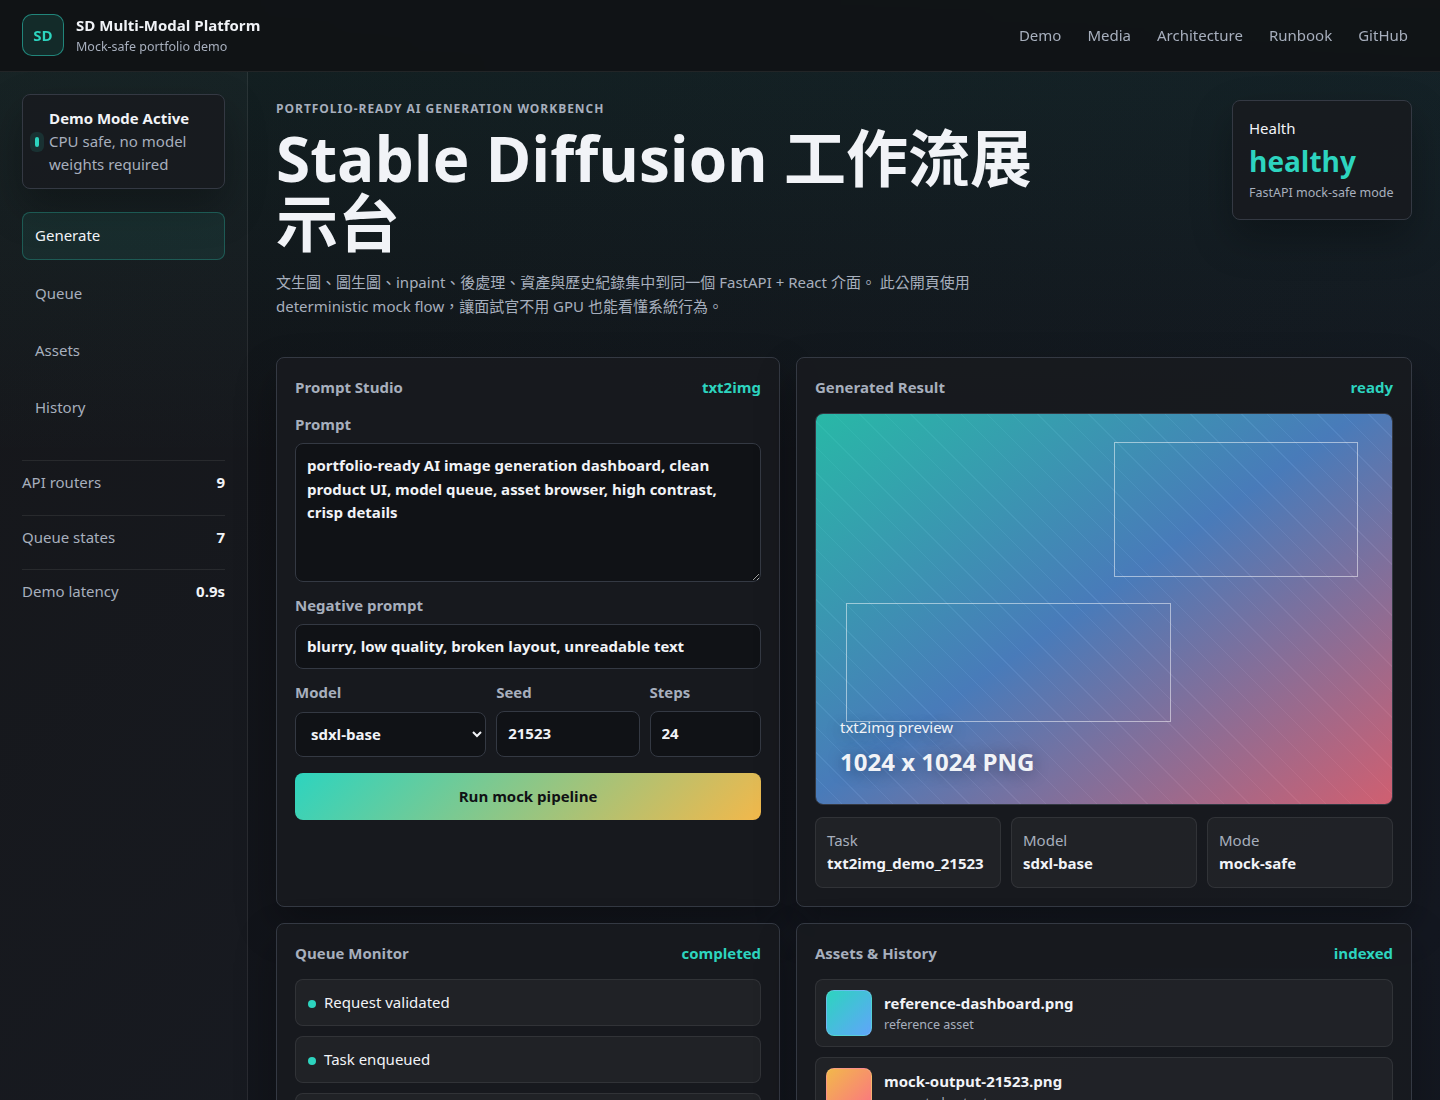Click the Health healthy status card
1440x1100 pixels.
point(1322,160)
